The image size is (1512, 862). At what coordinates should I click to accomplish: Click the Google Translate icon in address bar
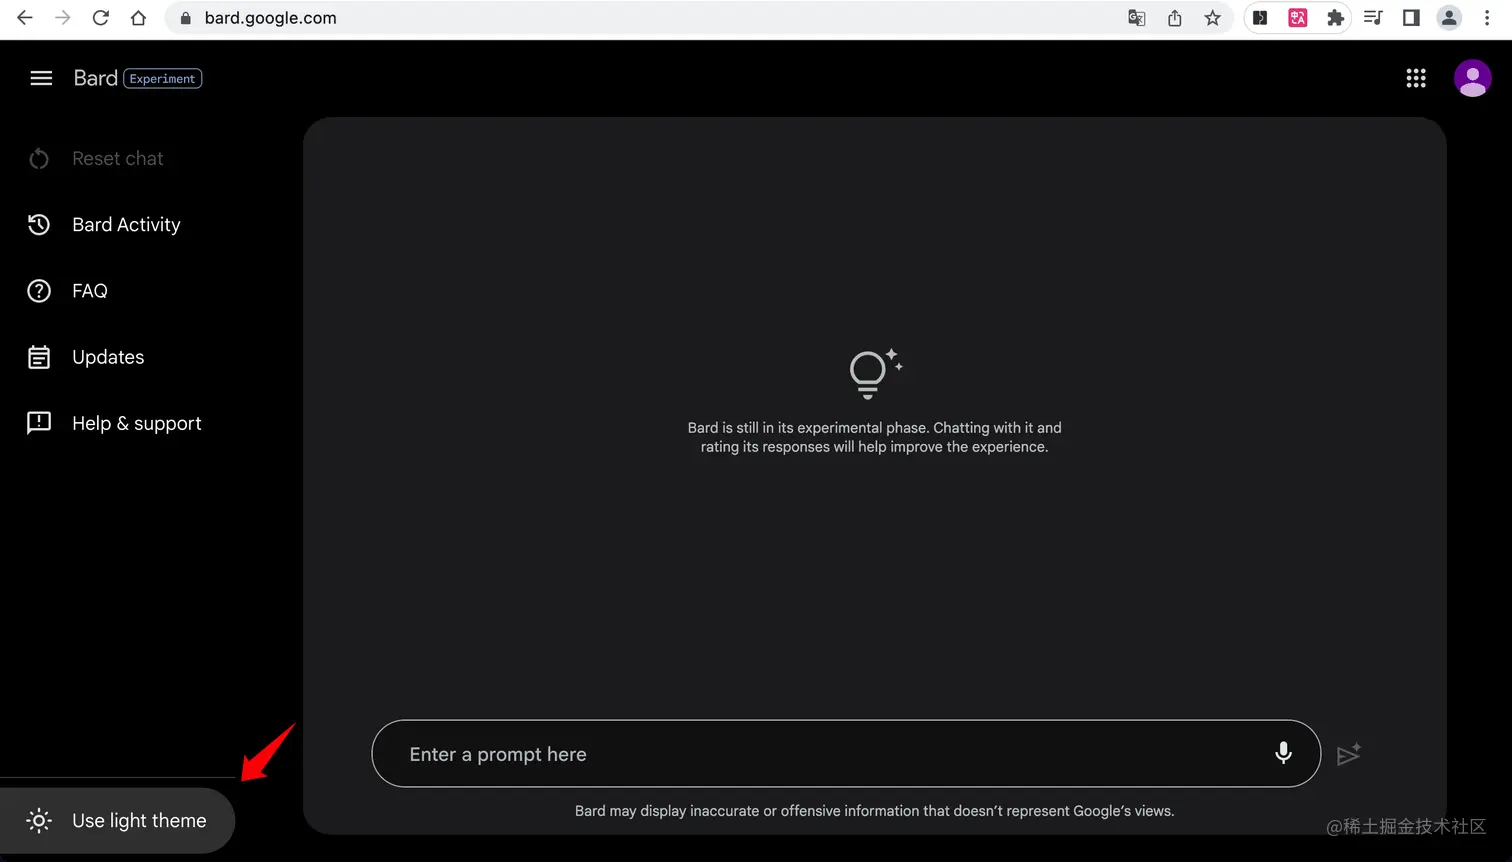[x=1137, y=18]
